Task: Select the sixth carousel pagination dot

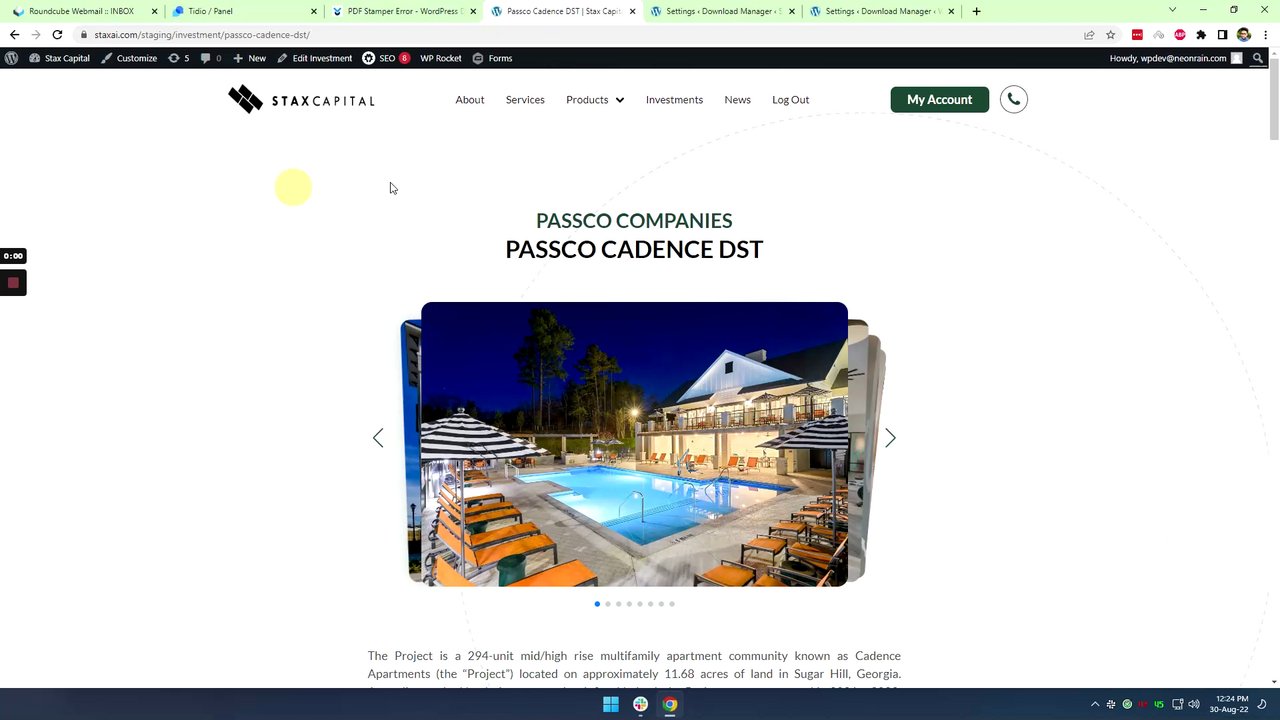Action: click(x=650, y=604)
